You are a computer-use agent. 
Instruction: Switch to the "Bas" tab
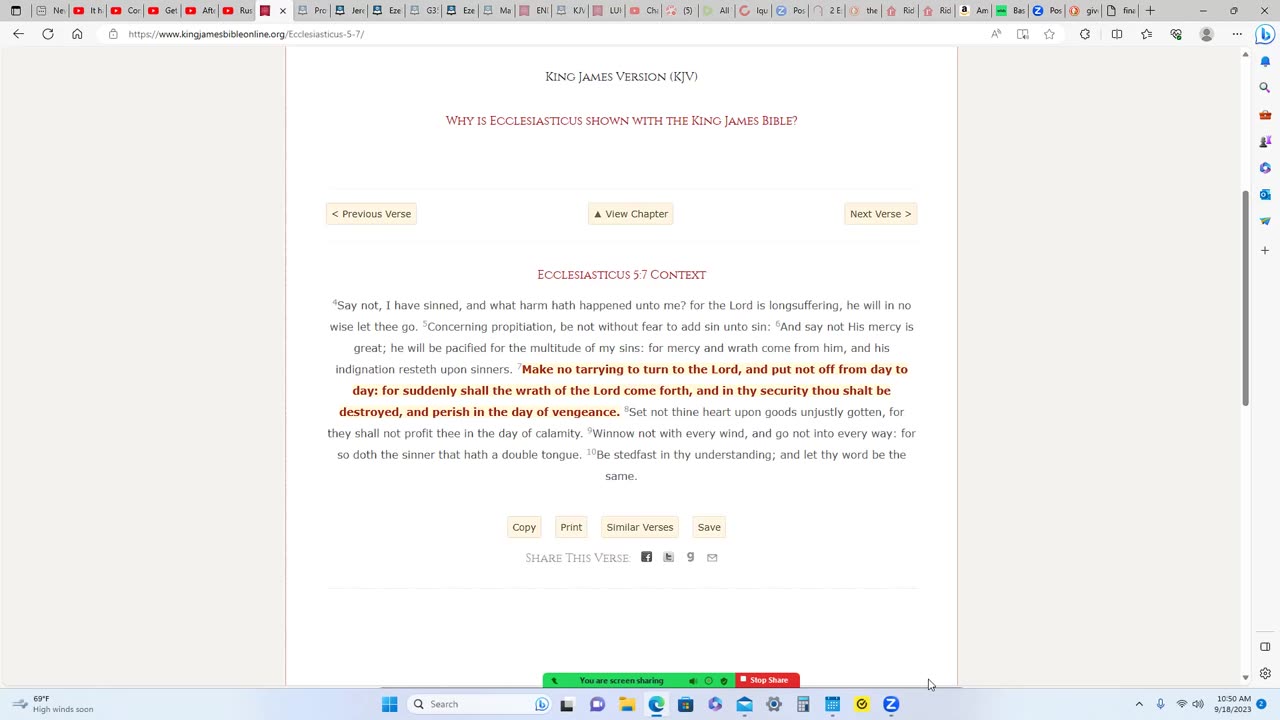click(1010, 11)
